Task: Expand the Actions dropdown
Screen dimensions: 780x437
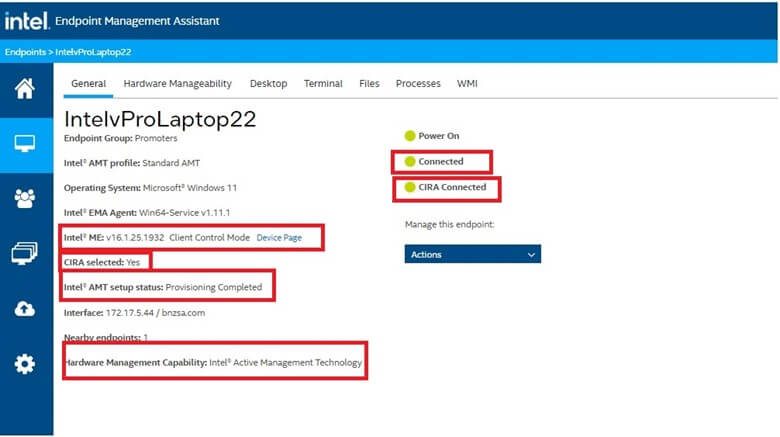Action: tap(473, 254)
